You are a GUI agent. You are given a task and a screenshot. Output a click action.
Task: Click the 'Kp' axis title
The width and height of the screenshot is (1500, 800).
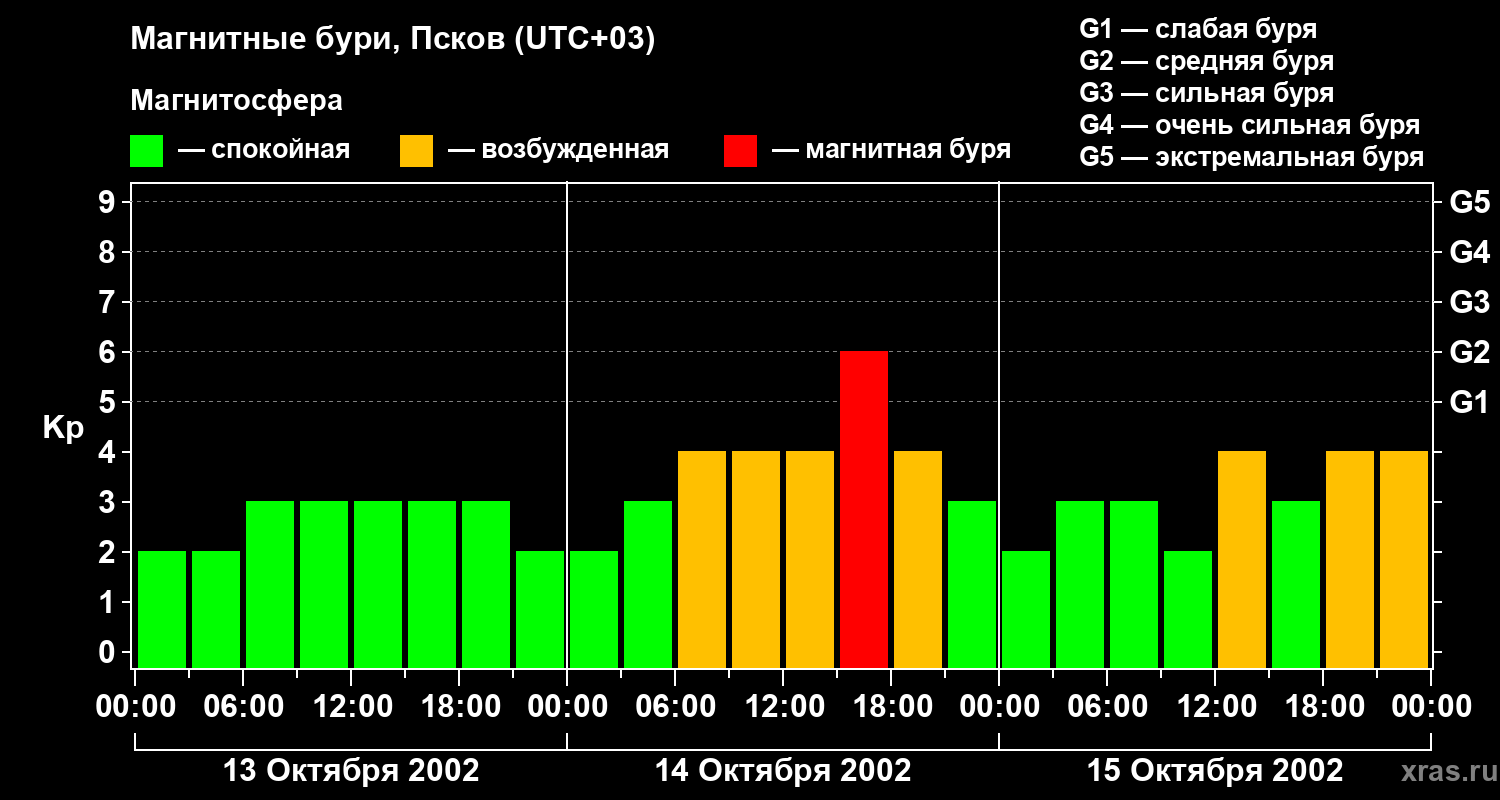click(63, 428)
